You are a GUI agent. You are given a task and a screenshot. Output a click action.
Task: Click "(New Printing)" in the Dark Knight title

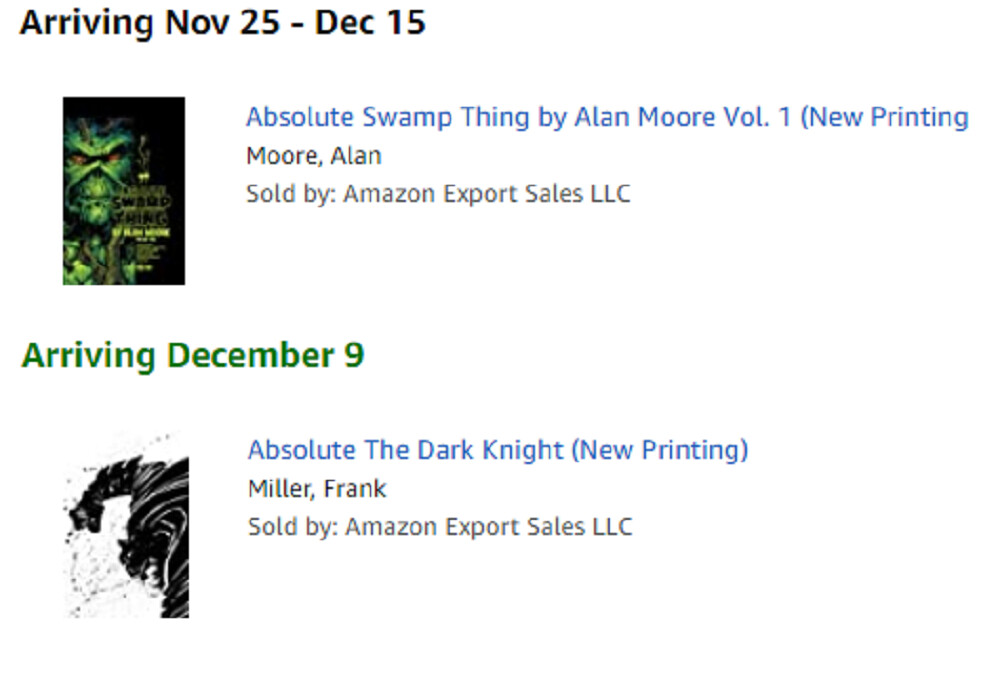click(659, 450)
